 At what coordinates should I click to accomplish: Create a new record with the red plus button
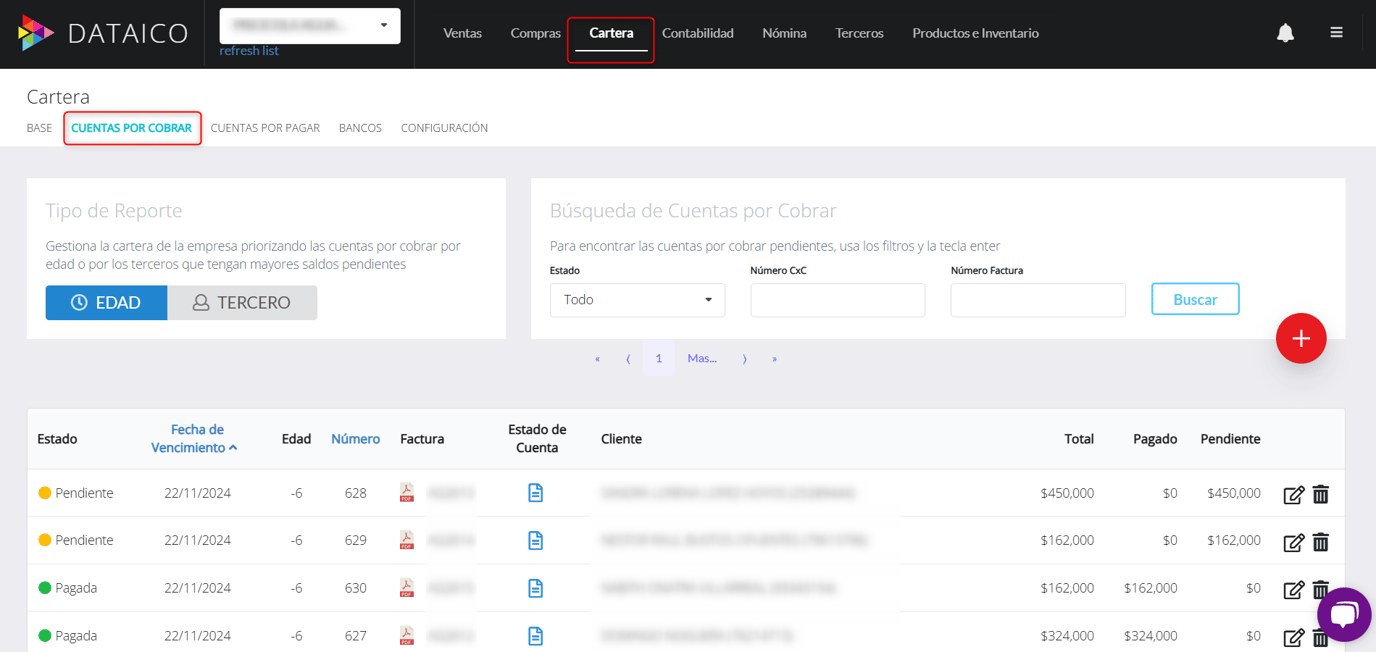coord(1301,338)
